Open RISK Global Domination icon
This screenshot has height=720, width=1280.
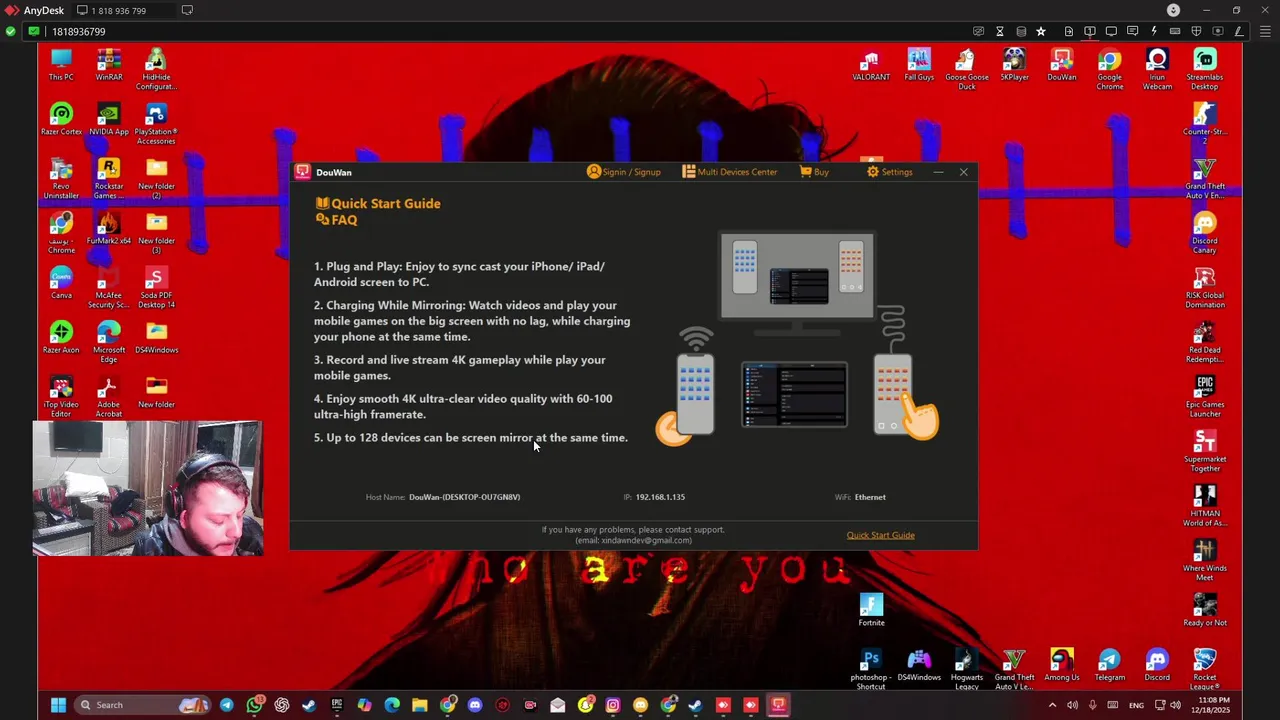pyautogui.click(x=1205, y=288)
